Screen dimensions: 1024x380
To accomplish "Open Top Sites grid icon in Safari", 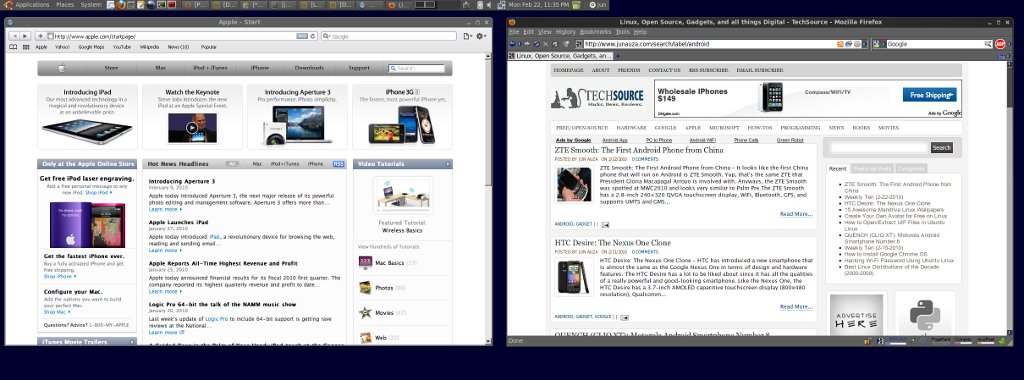I will click(x=26, y=47).
